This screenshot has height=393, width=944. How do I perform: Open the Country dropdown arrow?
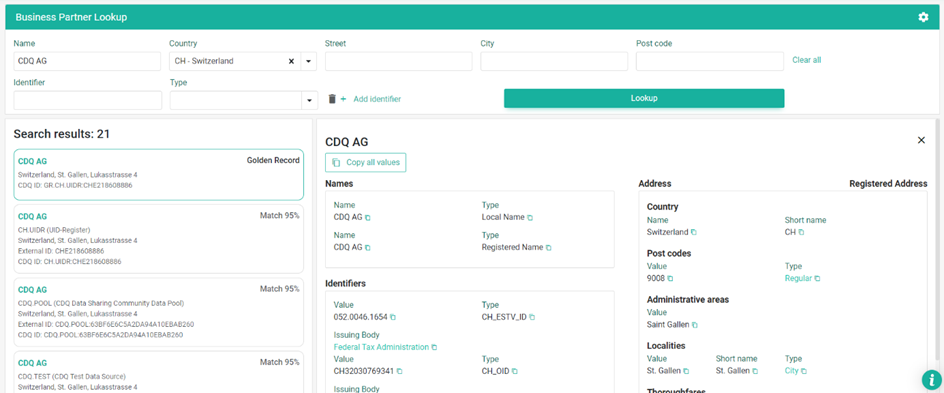(x=309, y=61)
